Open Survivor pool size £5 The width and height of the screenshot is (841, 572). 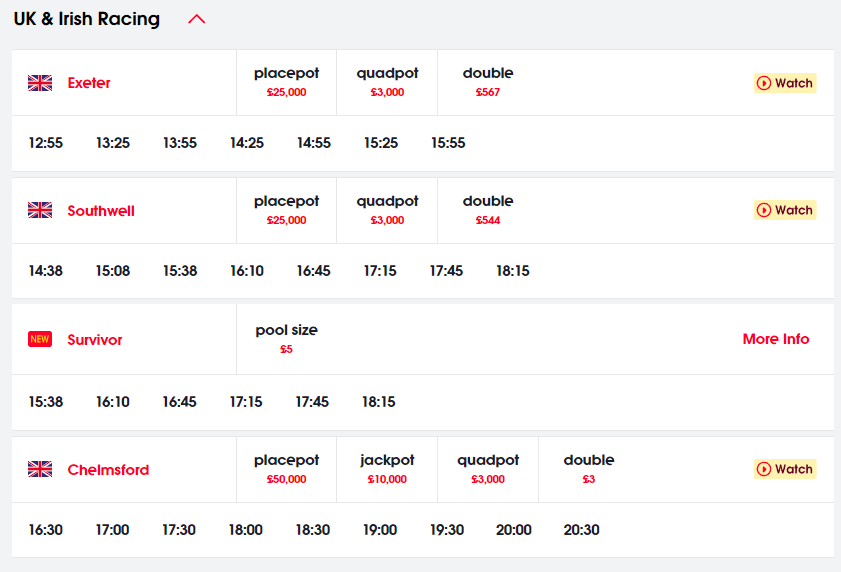[286, 339]
